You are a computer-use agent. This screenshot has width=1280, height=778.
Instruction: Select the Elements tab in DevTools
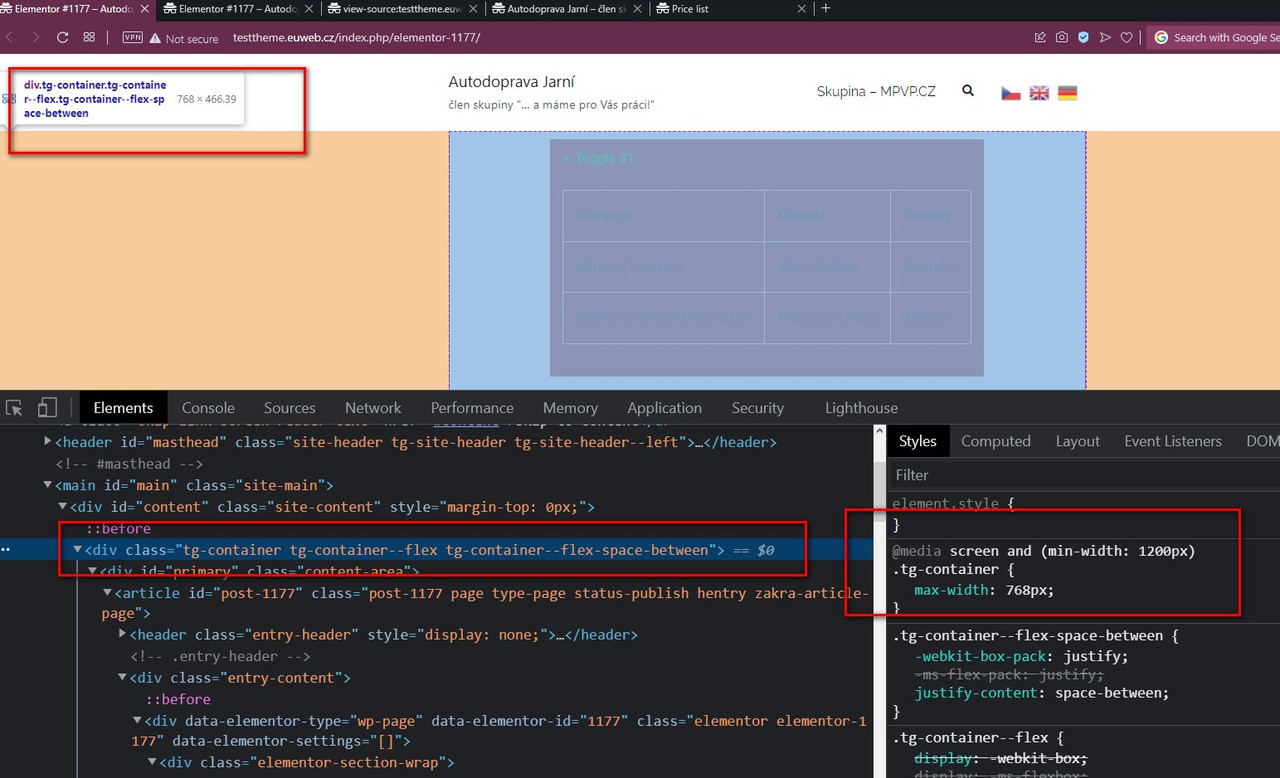point(123,408)
